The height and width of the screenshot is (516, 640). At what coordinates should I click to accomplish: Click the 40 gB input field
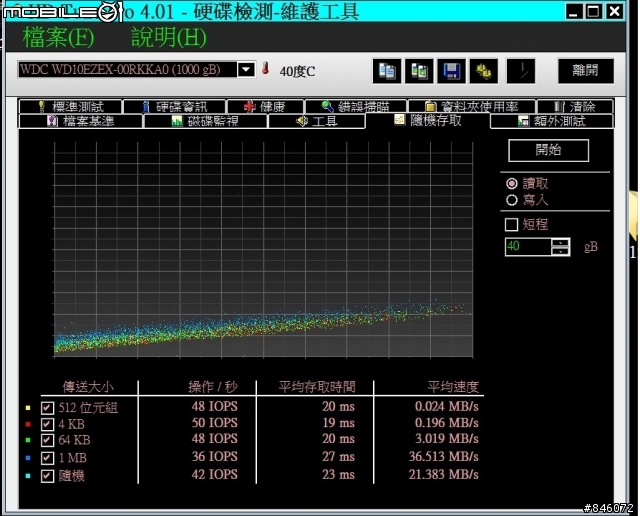coord(528,247)
